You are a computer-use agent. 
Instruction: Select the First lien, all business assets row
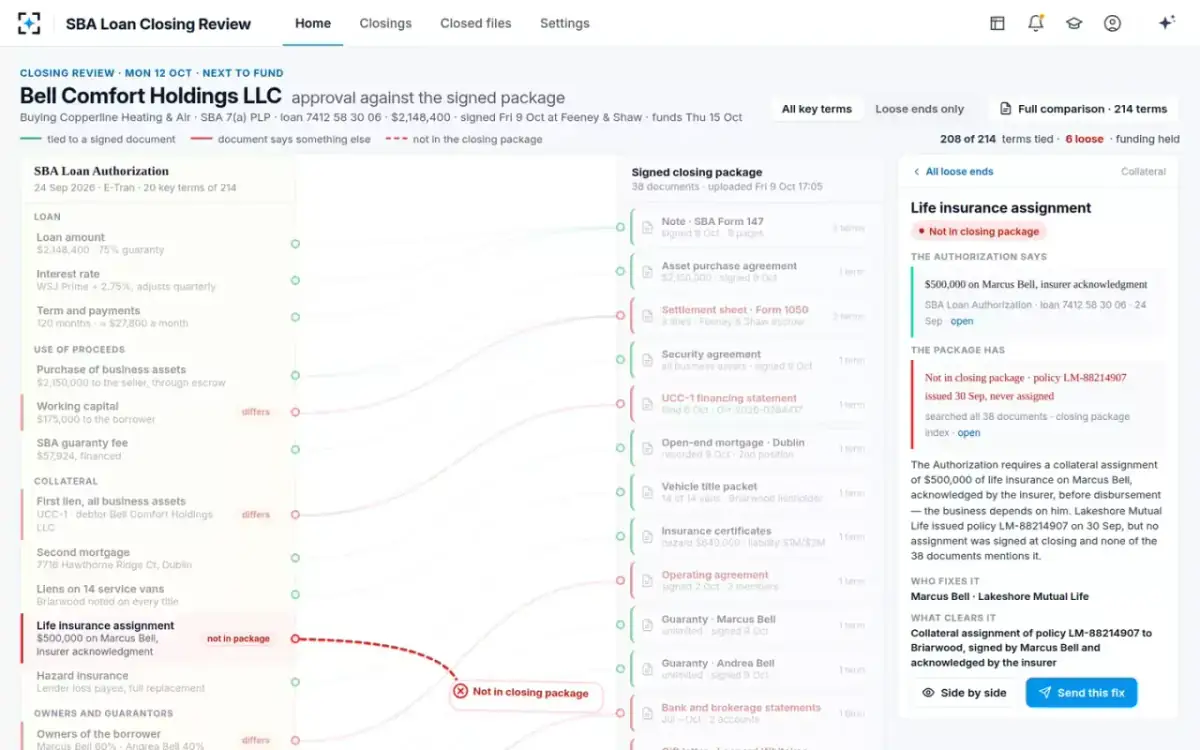pyautogui.click(x=158, y=514)
